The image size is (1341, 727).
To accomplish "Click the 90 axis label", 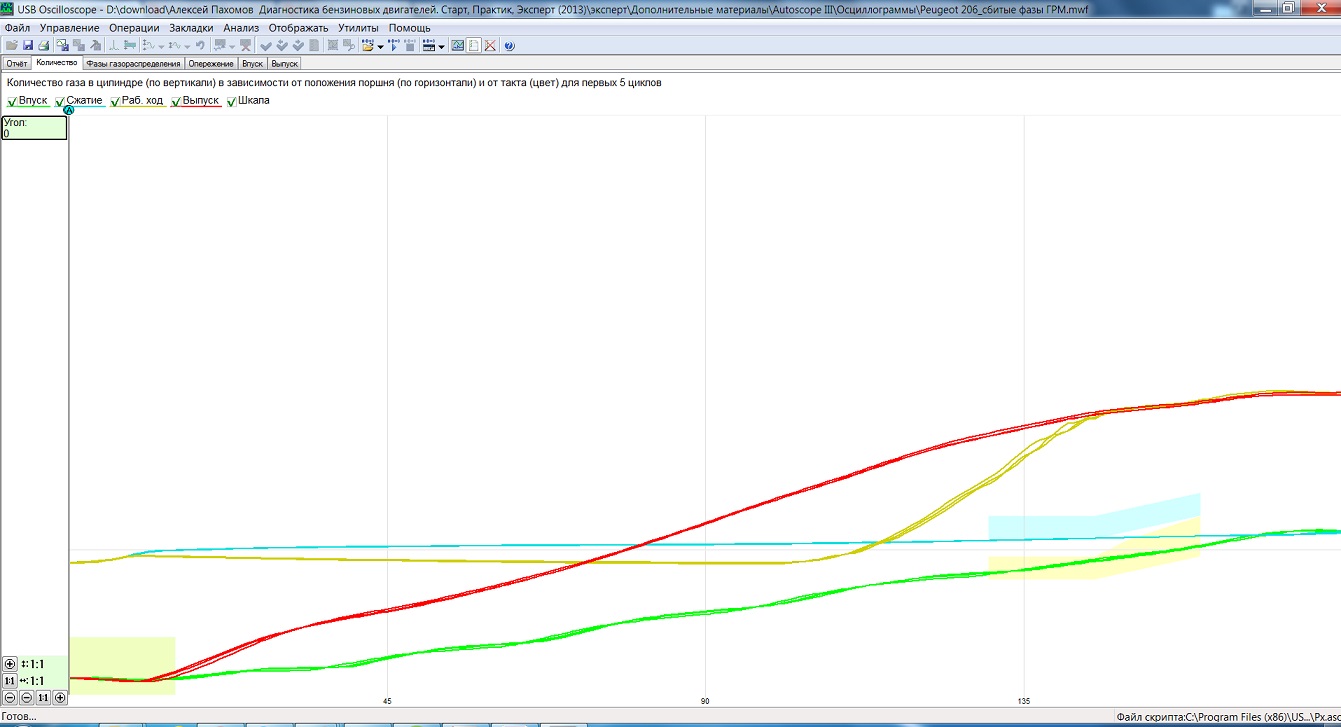I will tap(705, 701).
